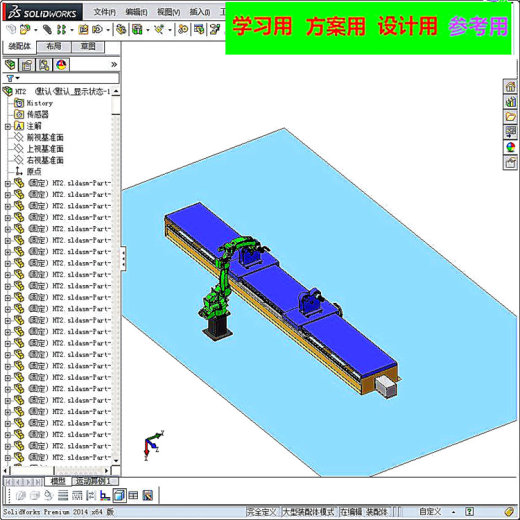Click the tree scrollbar down arrow
This screenshot has width=520, height=520.
pyautogui.click(x=116, y=461)
